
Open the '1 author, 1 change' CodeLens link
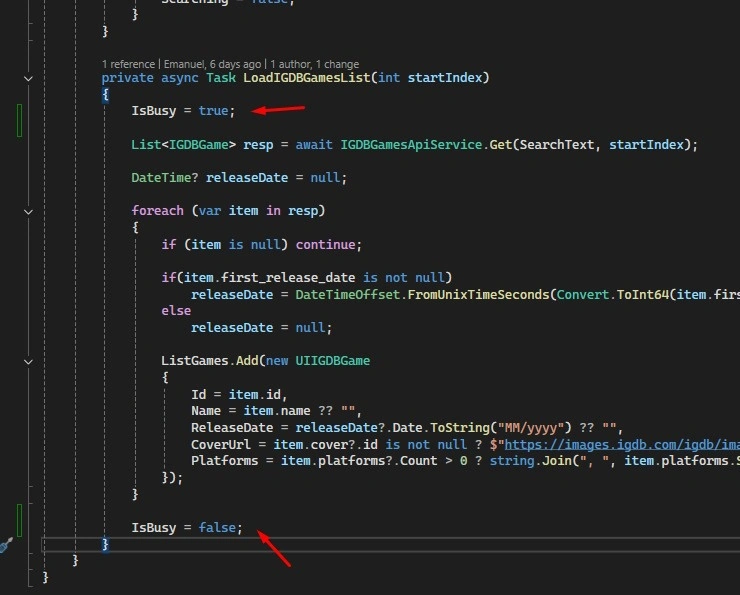(x=314, y=64)
